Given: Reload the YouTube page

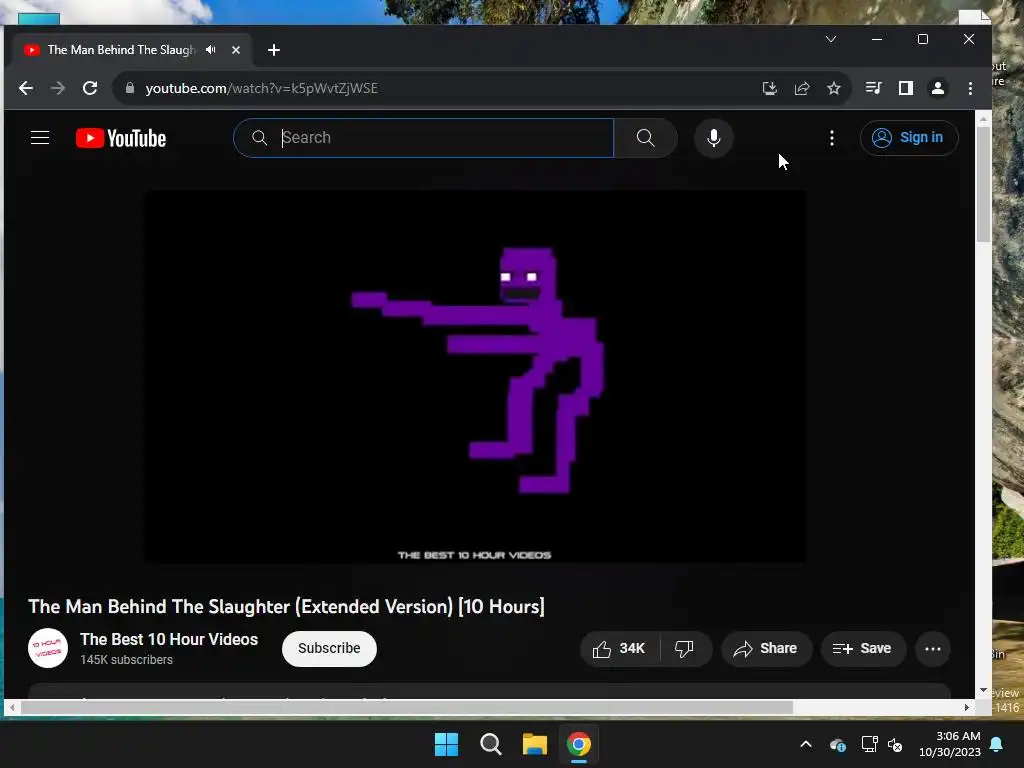Looking at the screenshot, I should click(90, 88).
